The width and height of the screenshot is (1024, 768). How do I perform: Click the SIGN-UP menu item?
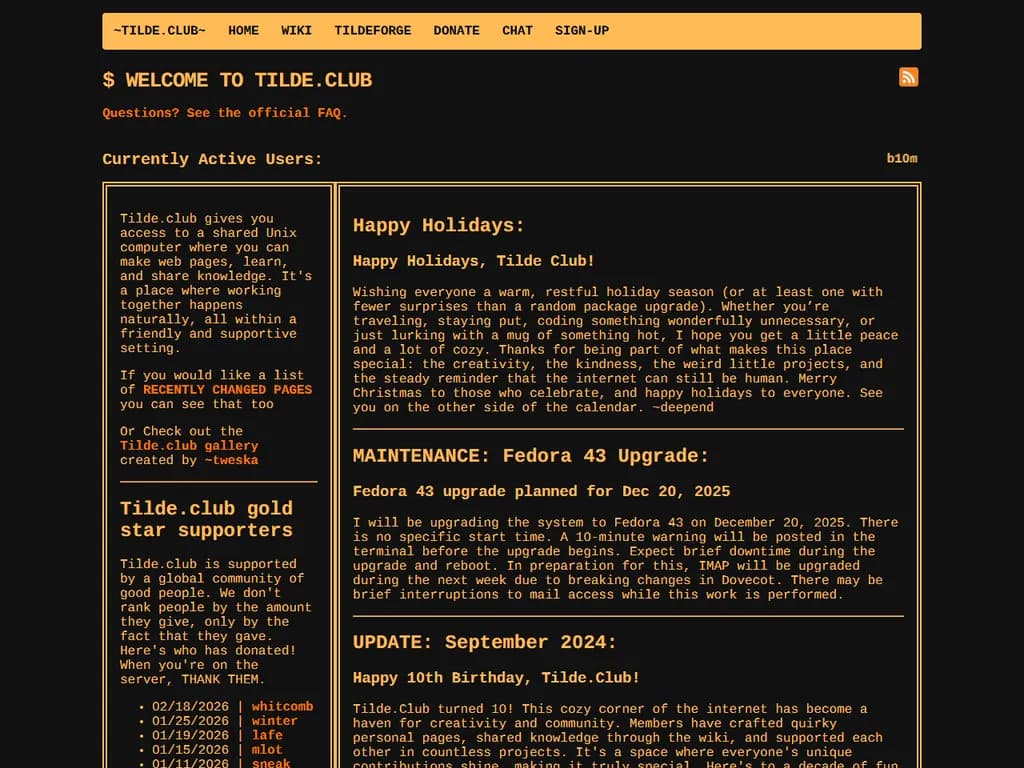tap(582, 31)
